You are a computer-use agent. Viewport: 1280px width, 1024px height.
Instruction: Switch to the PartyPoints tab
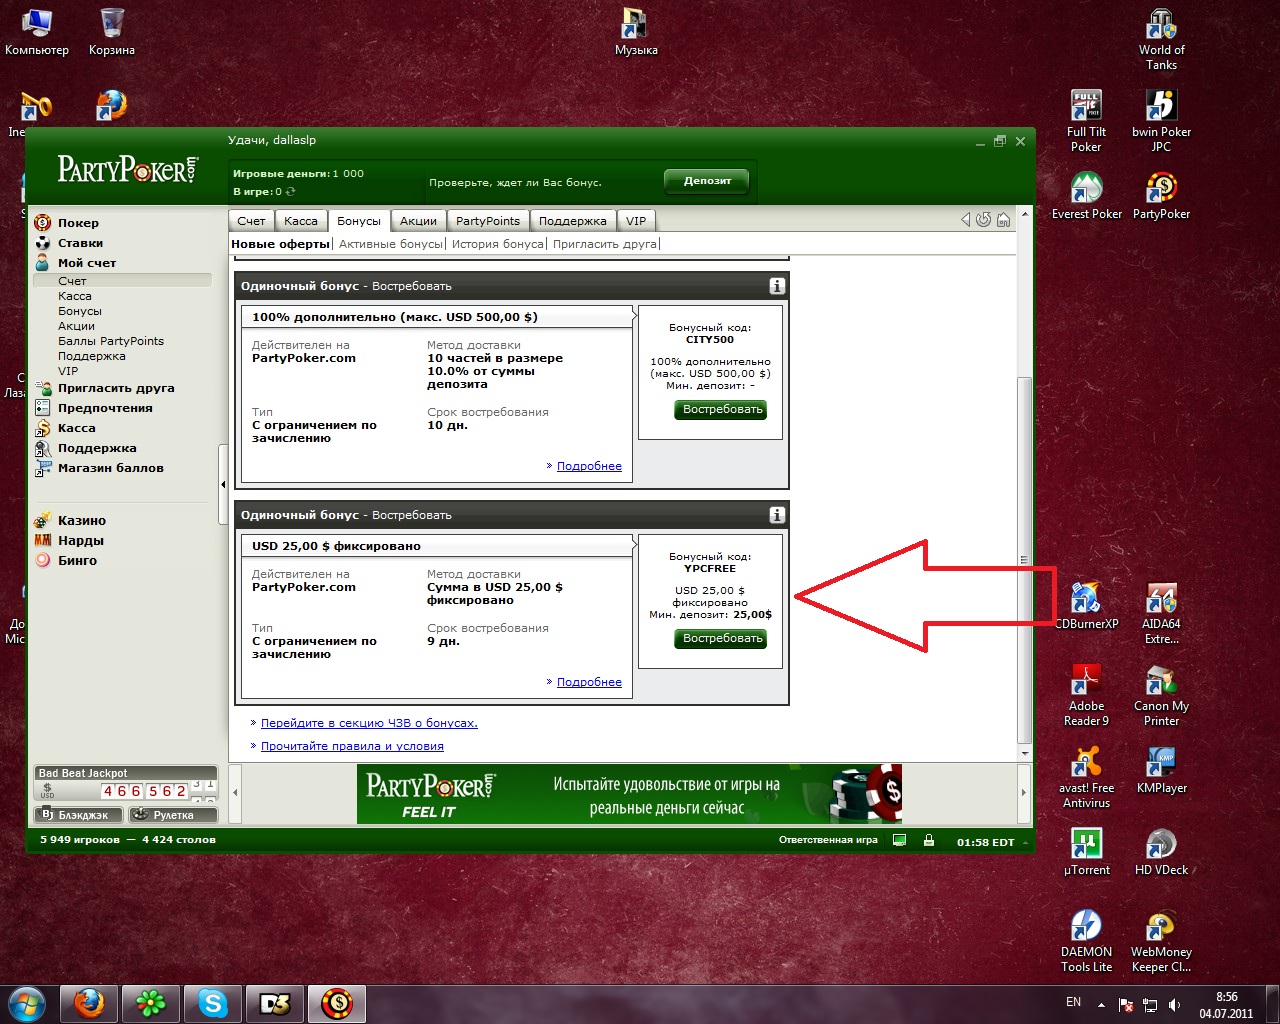tap(488, 221)
